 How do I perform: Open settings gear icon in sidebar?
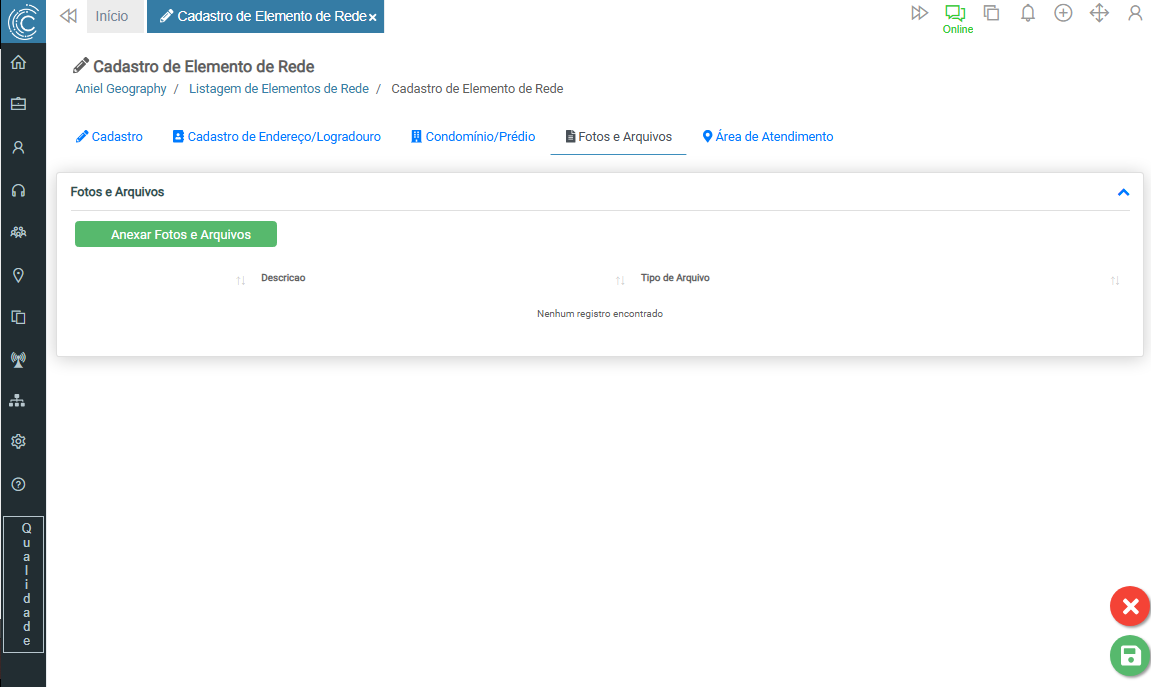(x=18, y=442)
